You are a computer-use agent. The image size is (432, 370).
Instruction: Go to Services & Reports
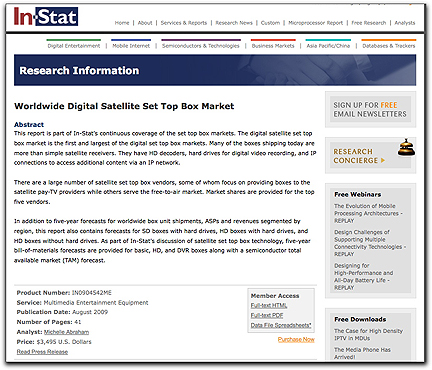[x=184, y=23]
